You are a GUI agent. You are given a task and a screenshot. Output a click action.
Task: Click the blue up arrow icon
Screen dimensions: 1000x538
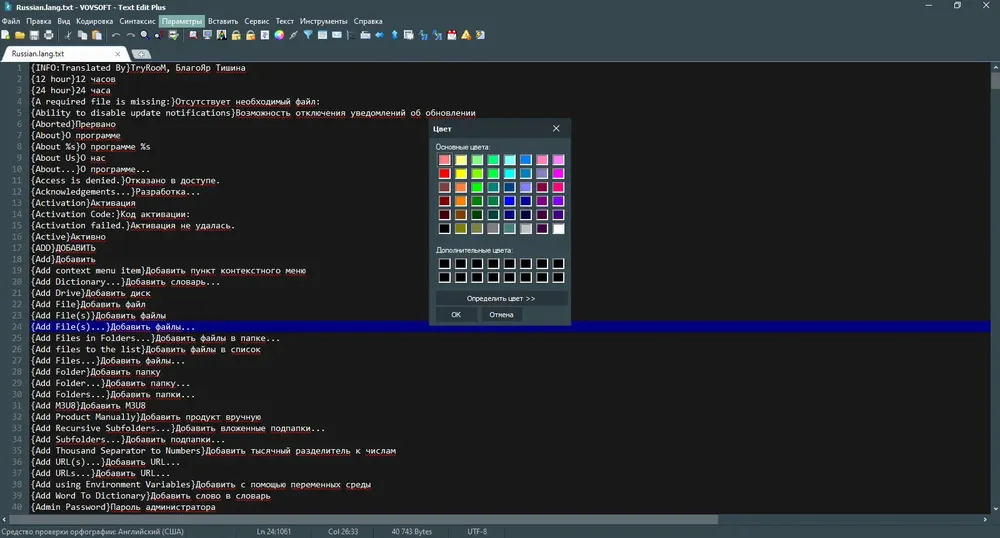394,35
